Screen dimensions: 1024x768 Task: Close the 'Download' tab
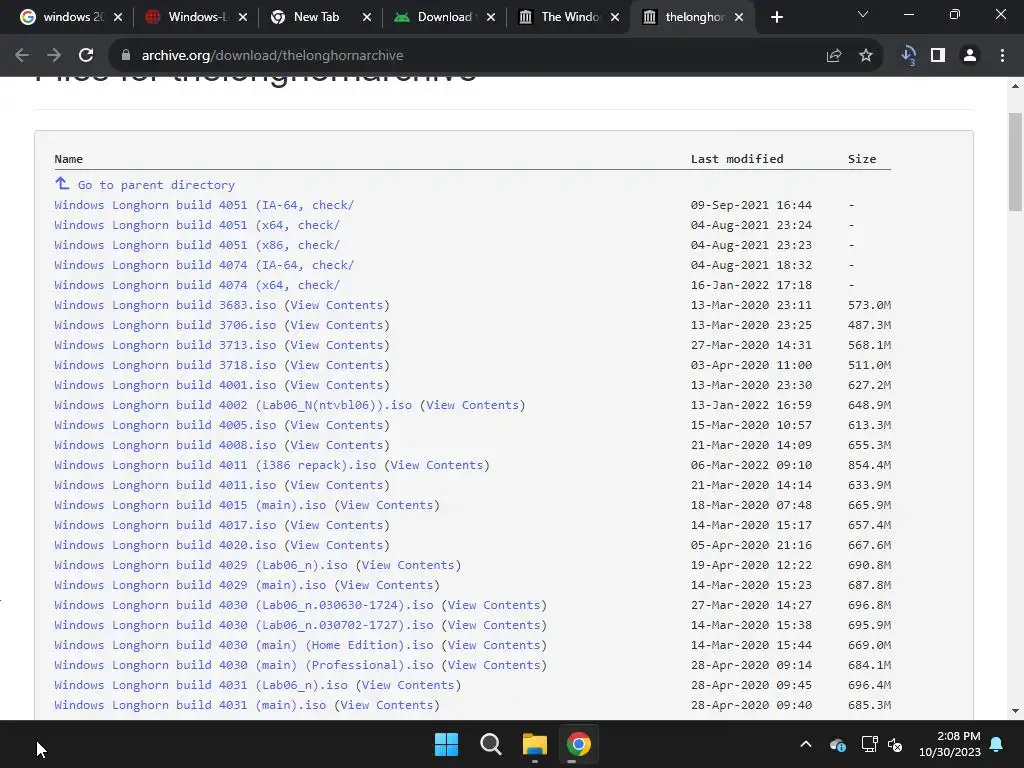click(x=491, y=18)
